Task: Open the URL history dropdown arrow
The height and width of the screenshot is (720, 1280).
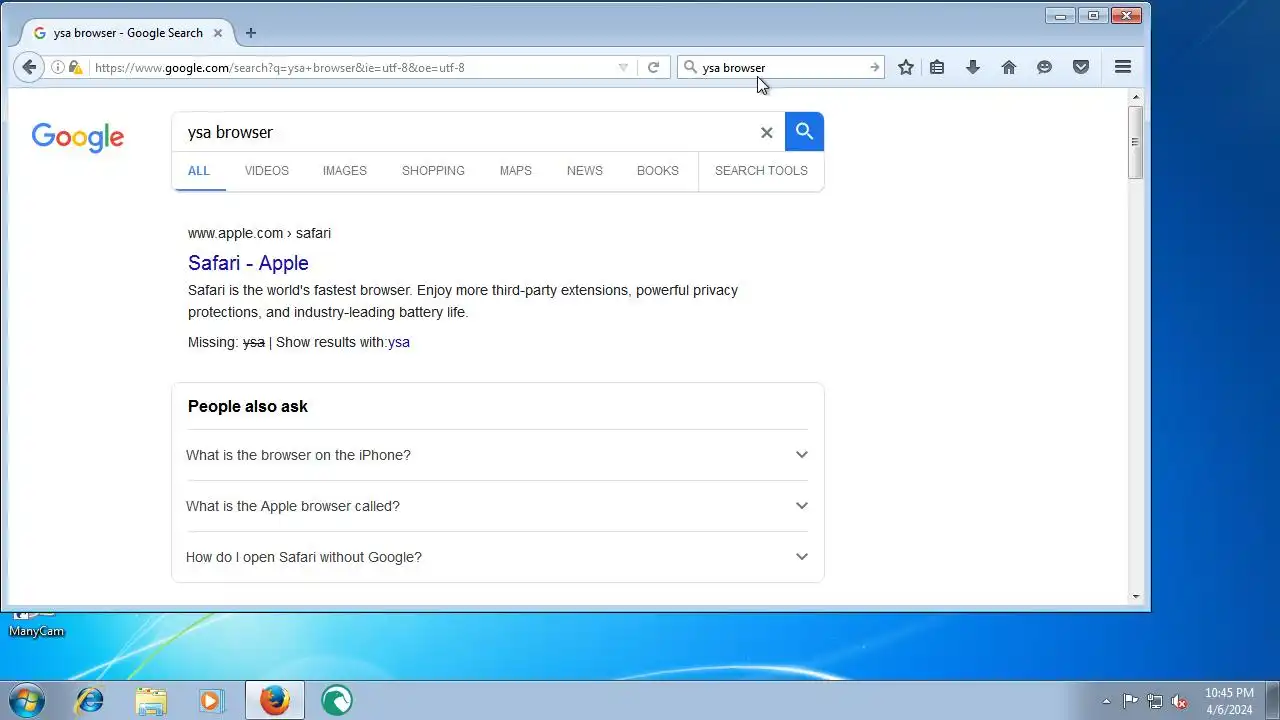Action: (623, 67)
